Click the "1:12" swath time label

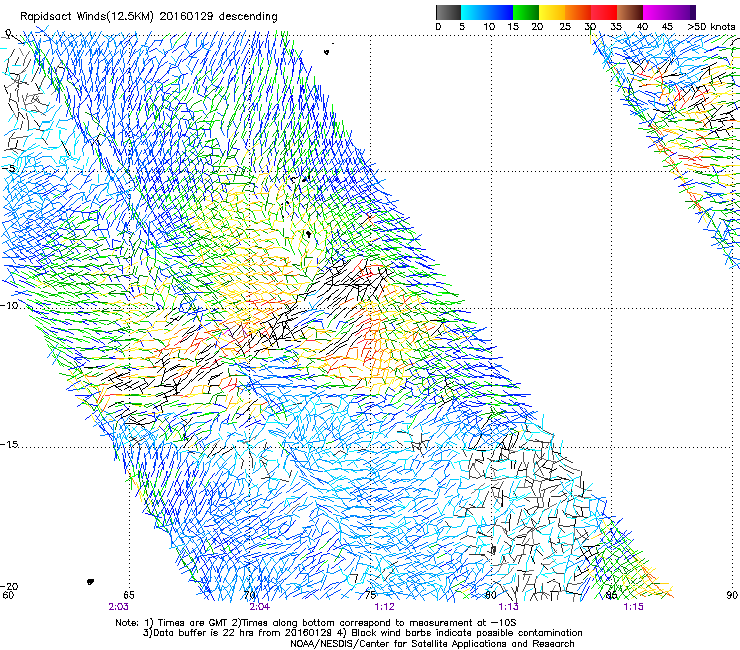[x=384, y=607]
